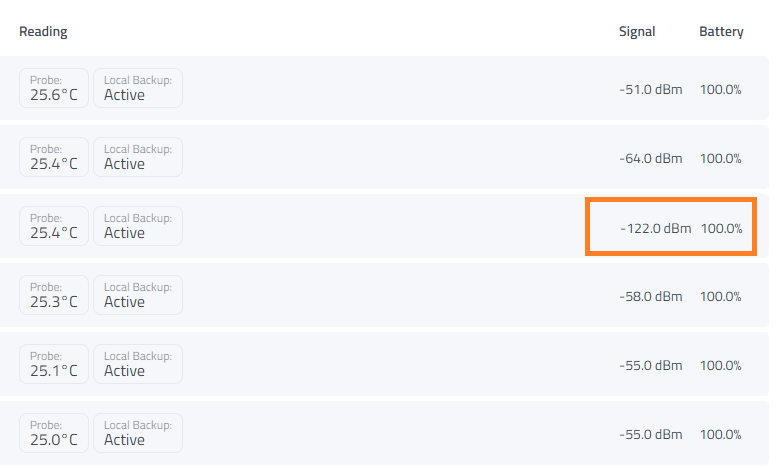Click Local Backup Active badge beside 25.6°C probe
776x468 pixels.
[138, 88]
